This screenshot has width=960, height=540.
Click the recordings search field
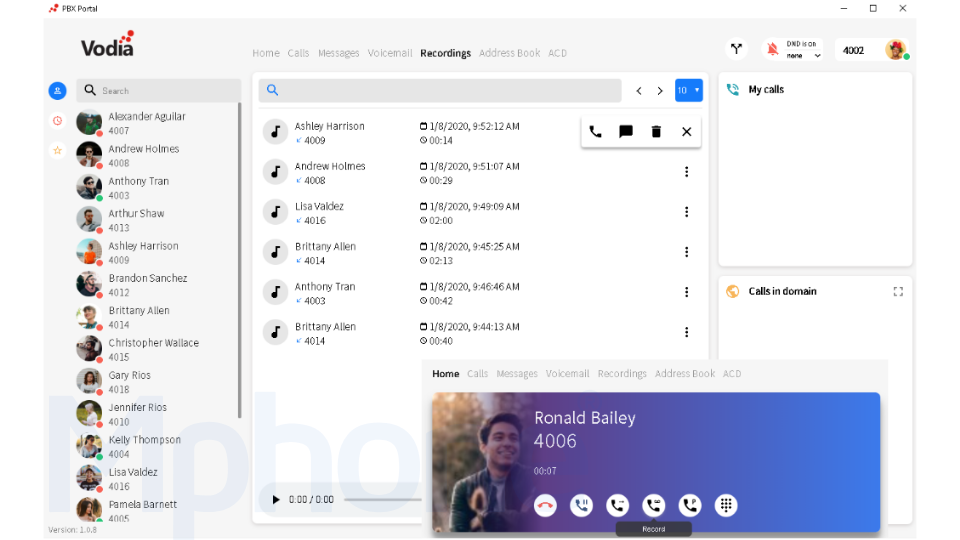(x=440, y=90)
